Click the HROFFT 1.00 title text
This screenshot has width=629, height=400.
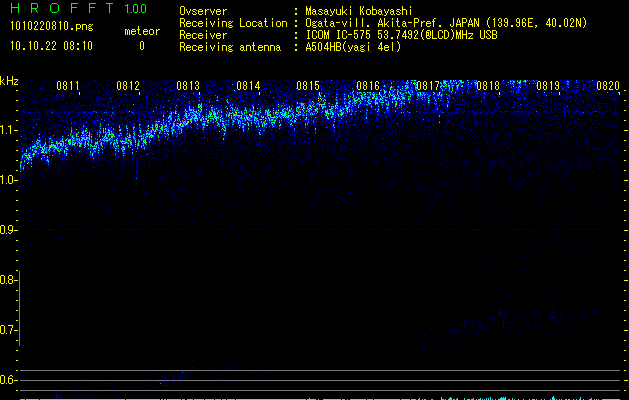point(78,8)
